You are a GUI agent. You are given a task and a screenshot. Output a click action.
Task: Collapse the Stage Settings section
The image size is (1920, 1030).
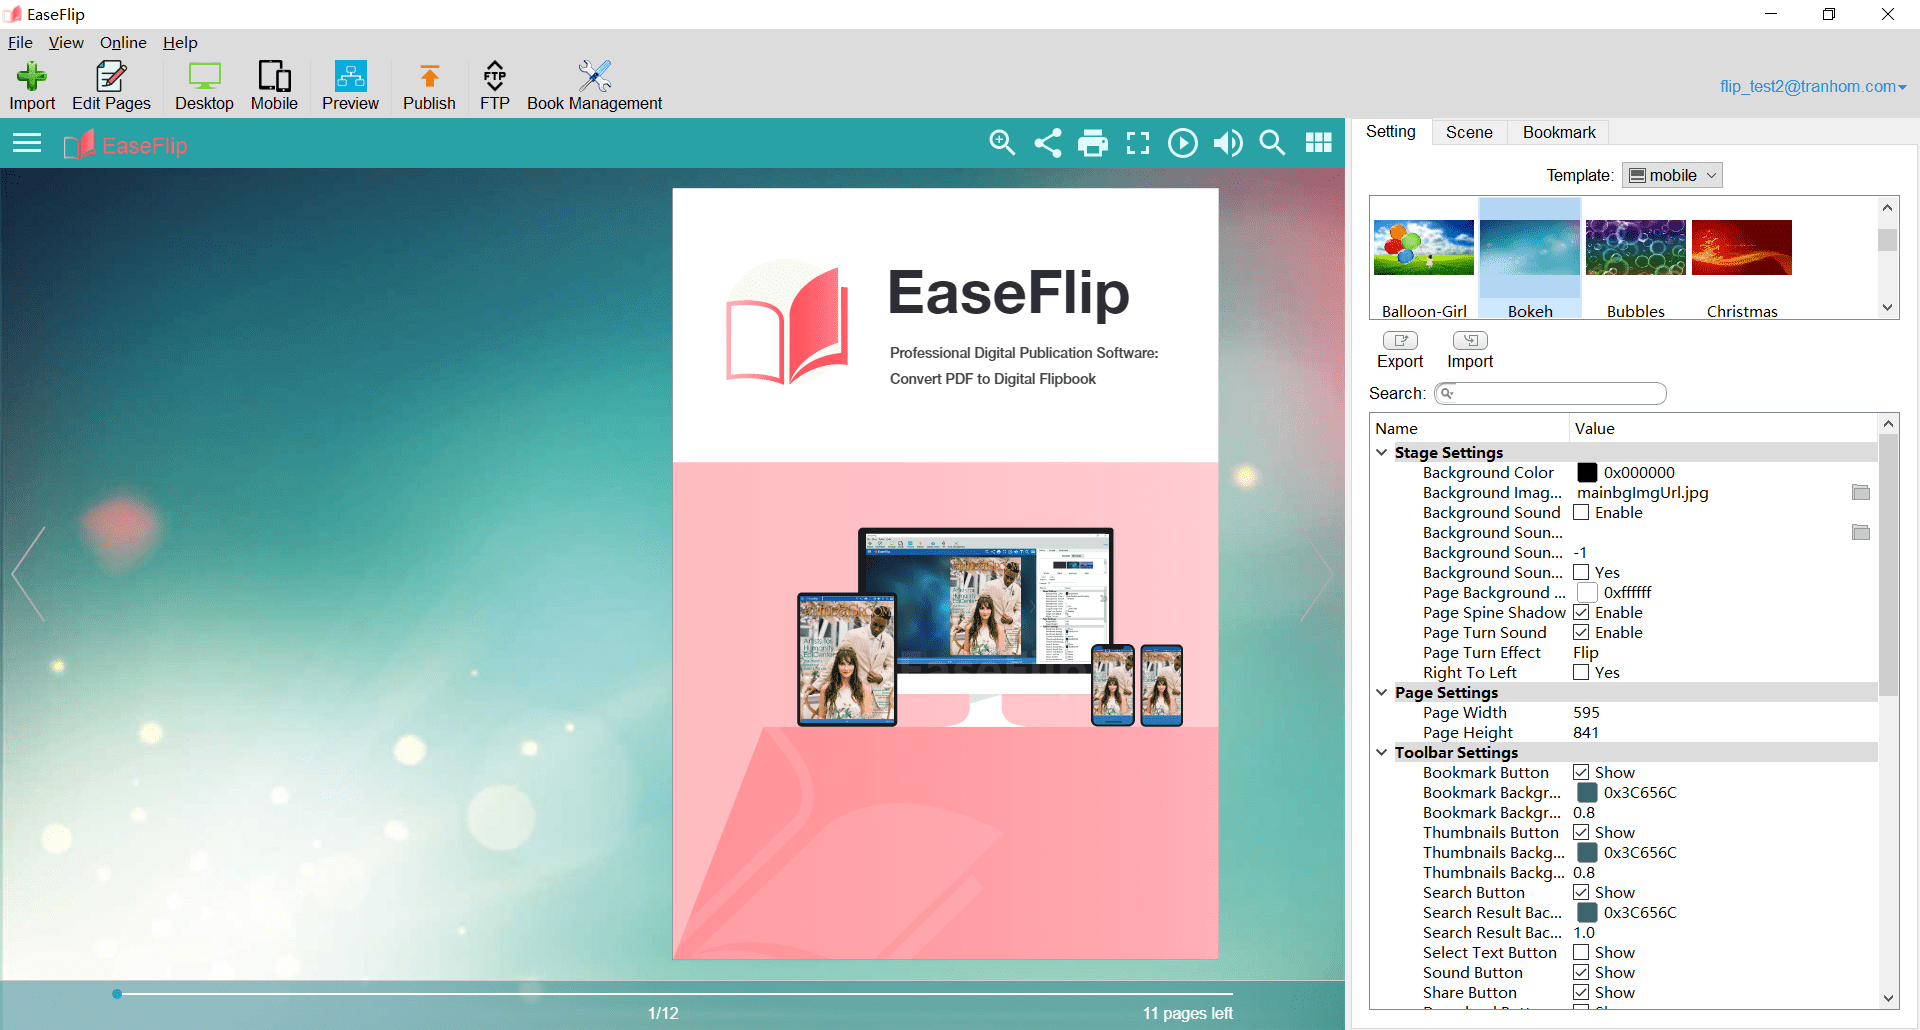[x=1381, y=452]
